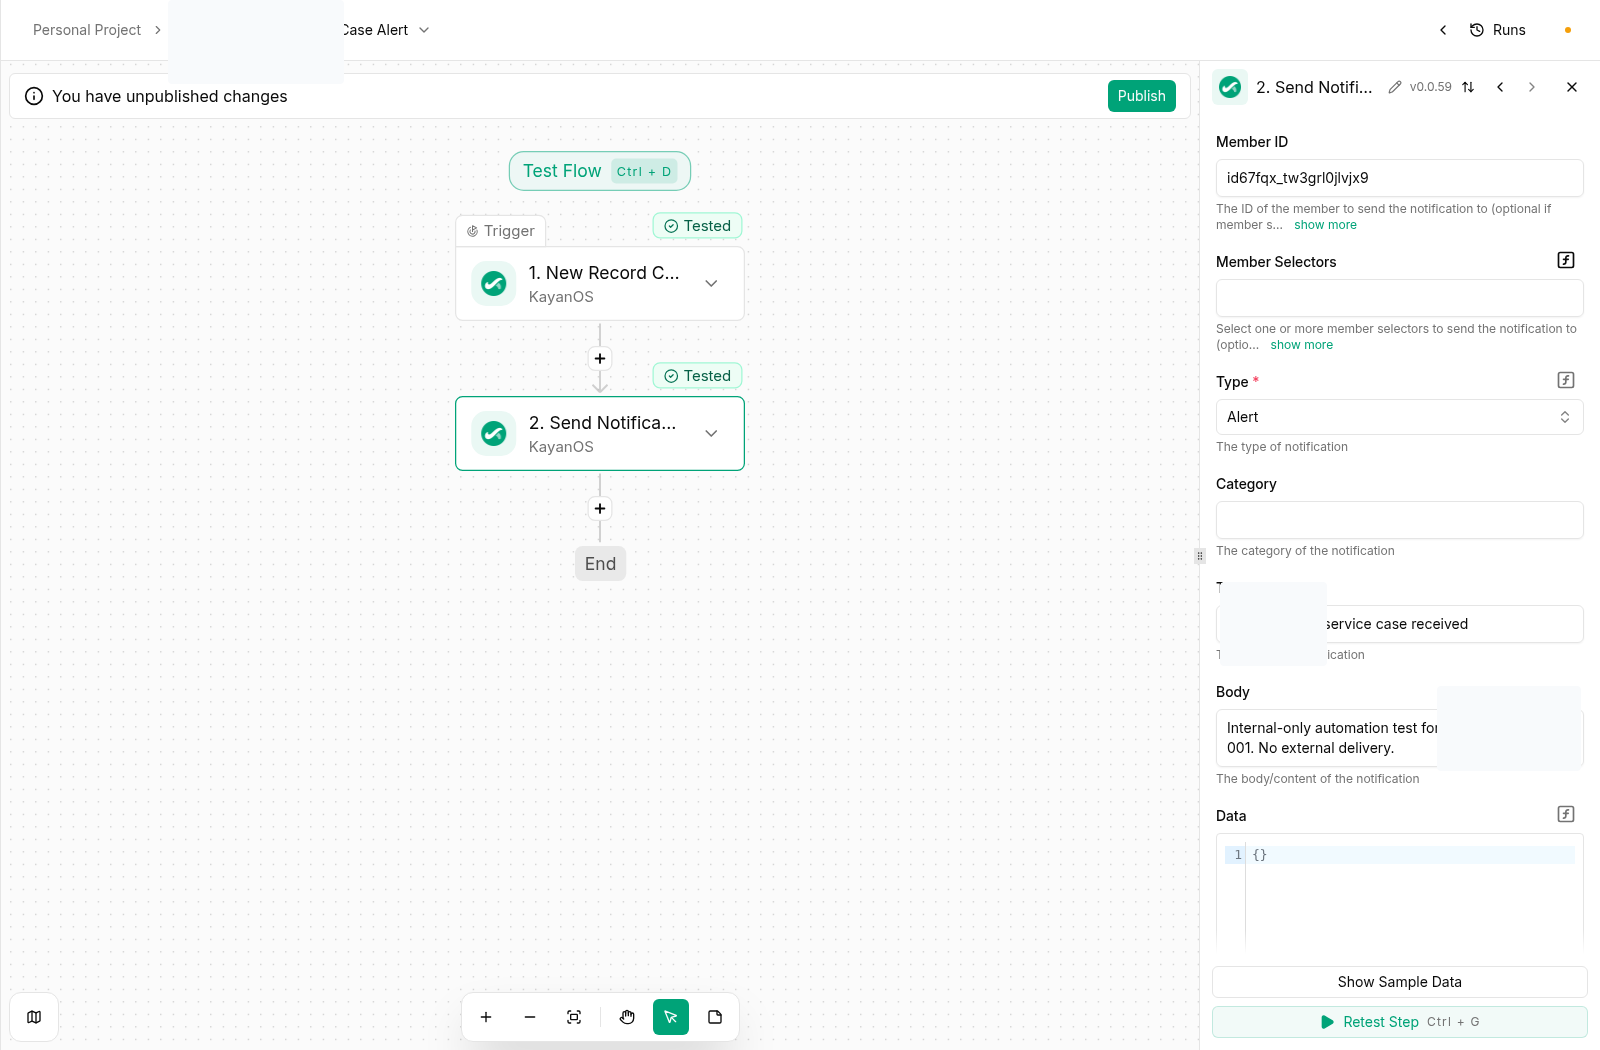The width and height of the screenshot is (1600, 1050).
Task: Show more of Member Selectors description
Action: (x=1301, y=345)
